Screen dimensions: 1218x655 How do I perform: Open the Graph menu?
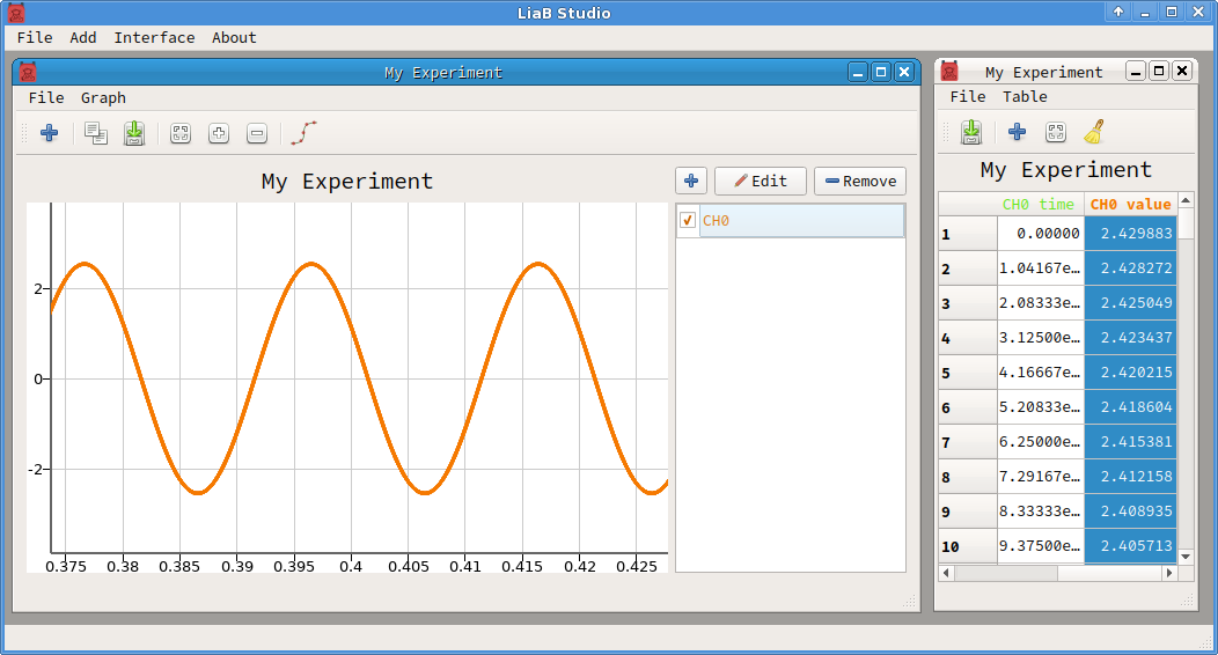pos(103,98)
